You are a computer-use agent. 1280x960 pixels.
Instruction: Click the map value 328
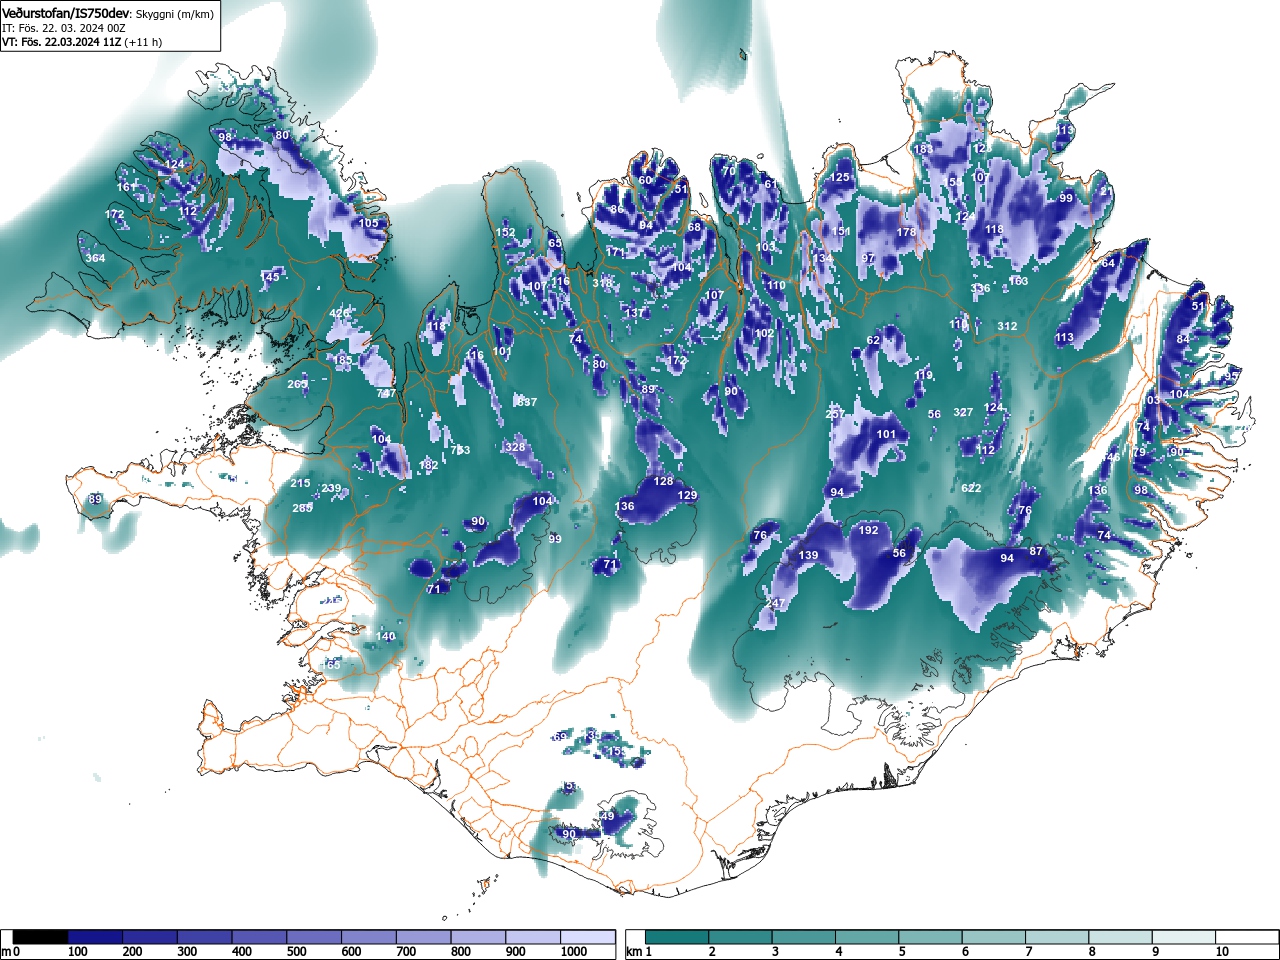pos(516,447)
